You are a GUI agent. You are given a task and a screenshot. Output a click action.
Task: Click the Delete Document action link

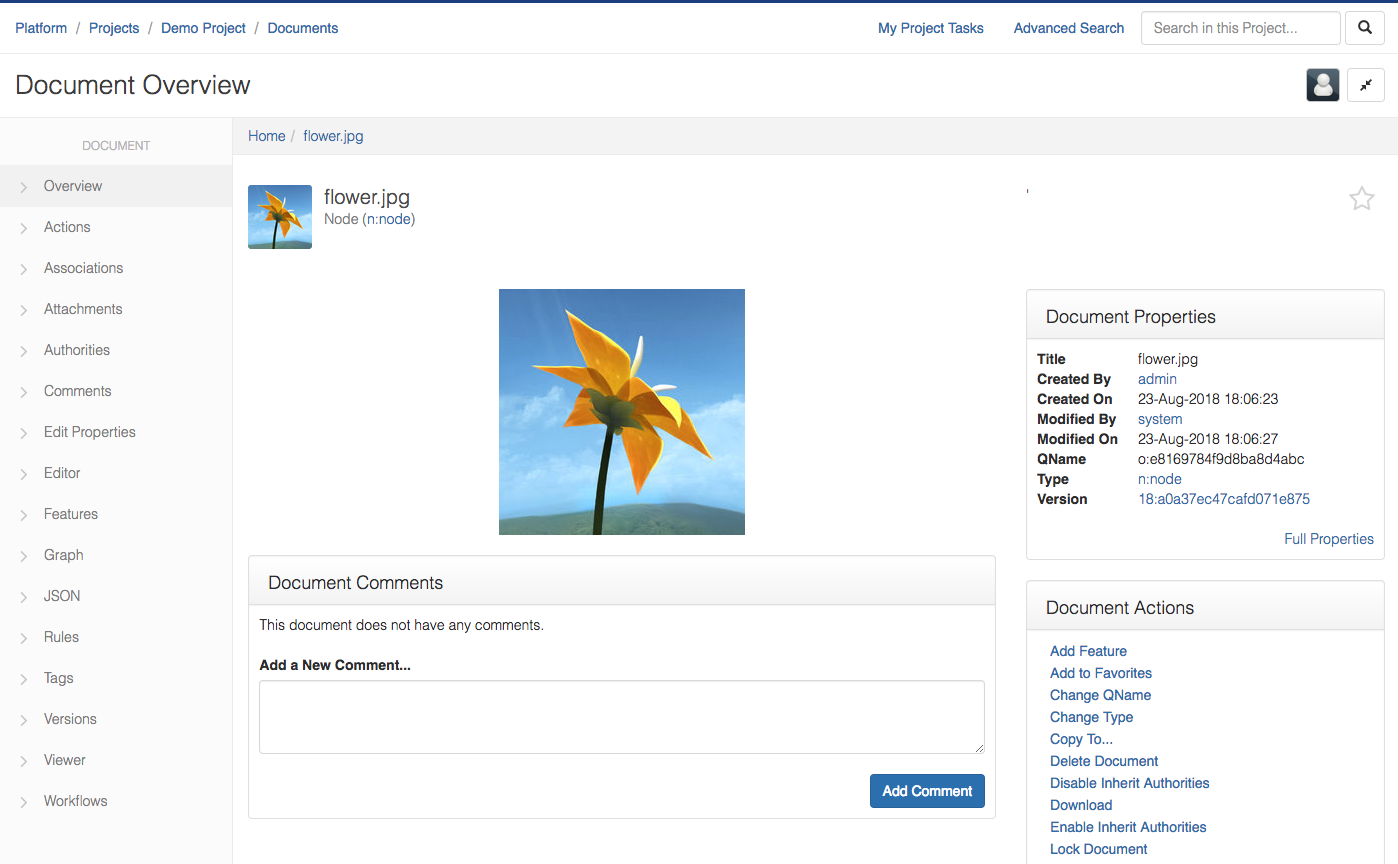[1104, 761]
